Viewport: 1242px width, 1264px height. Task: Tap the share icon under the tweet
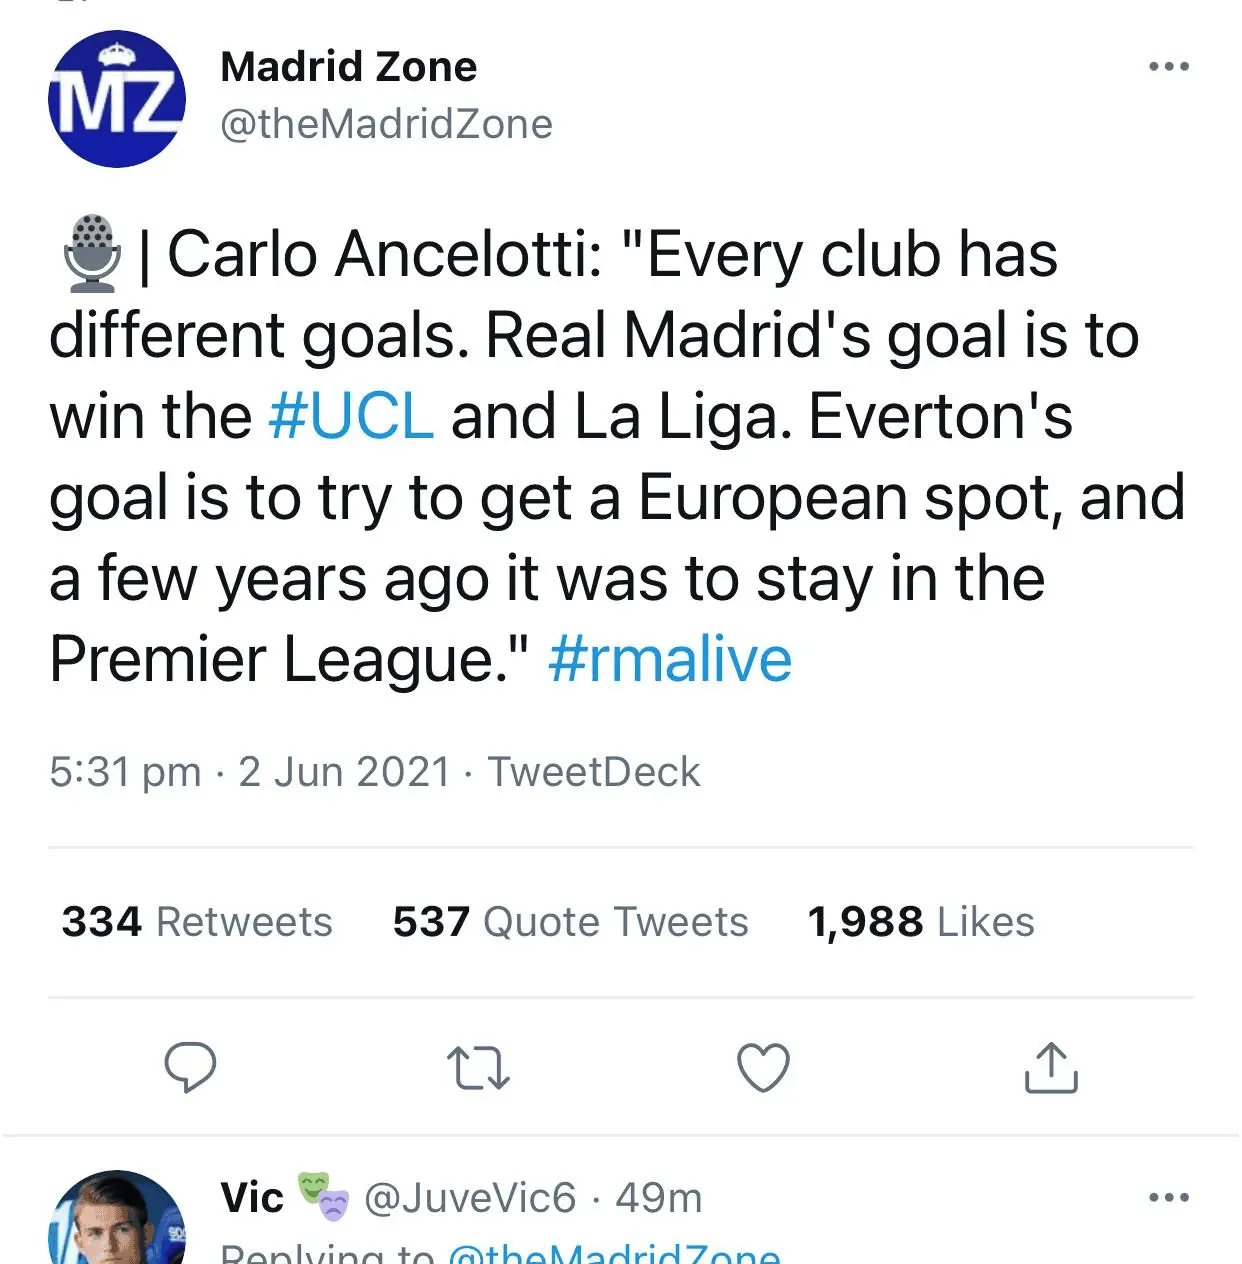click(x=1051, y=1067)
